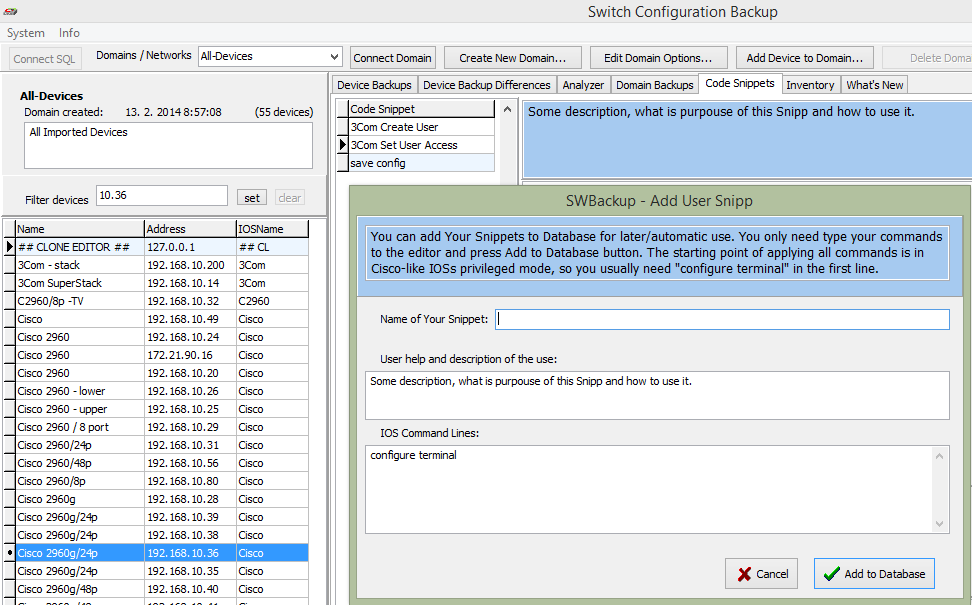Click Add Device to Domain... button

pos(805,58)
